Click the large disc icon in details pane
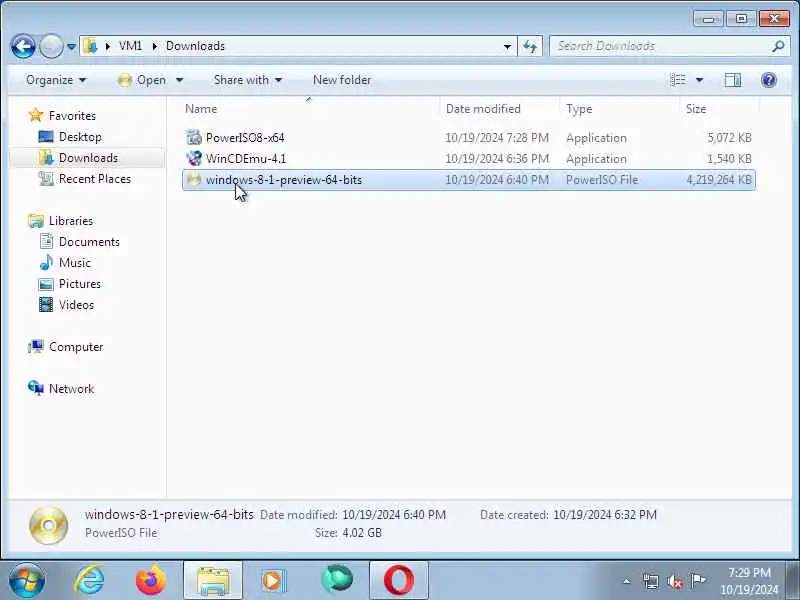Image resolution: width=800 pixels, height=600 pixels. [48, 525]
